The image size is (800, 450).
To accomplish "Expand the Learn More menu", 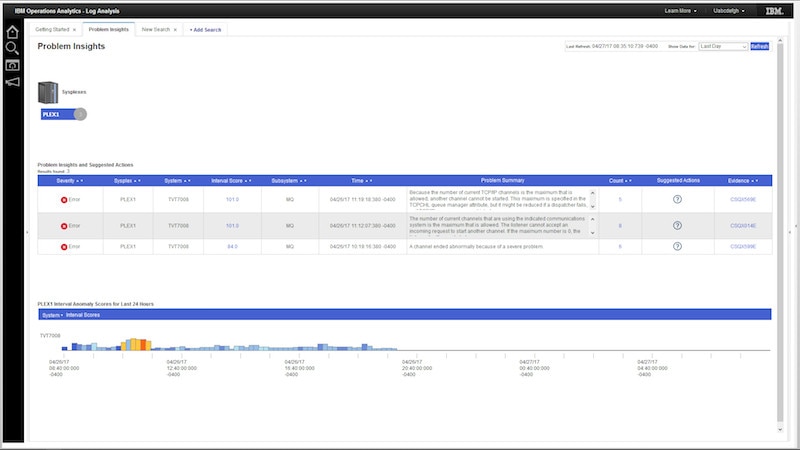I will coord(680,11).
